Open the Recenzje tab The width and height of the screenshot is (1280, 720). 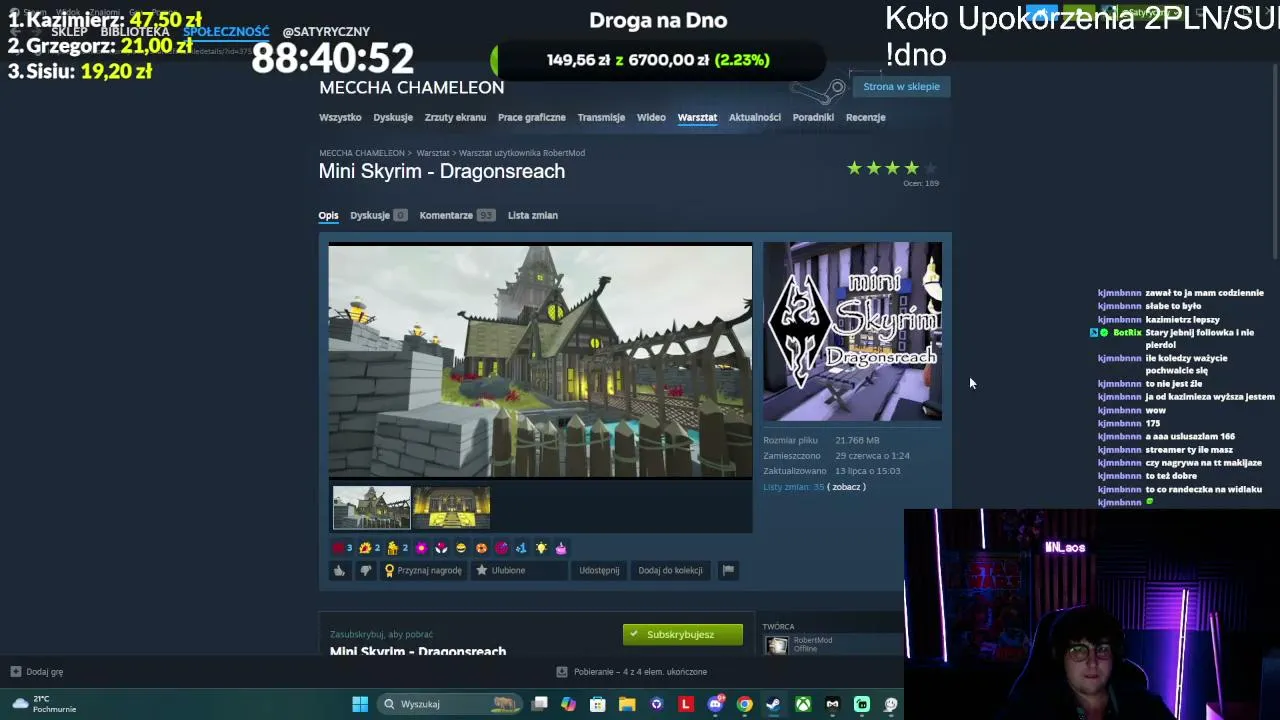(866, 117)
